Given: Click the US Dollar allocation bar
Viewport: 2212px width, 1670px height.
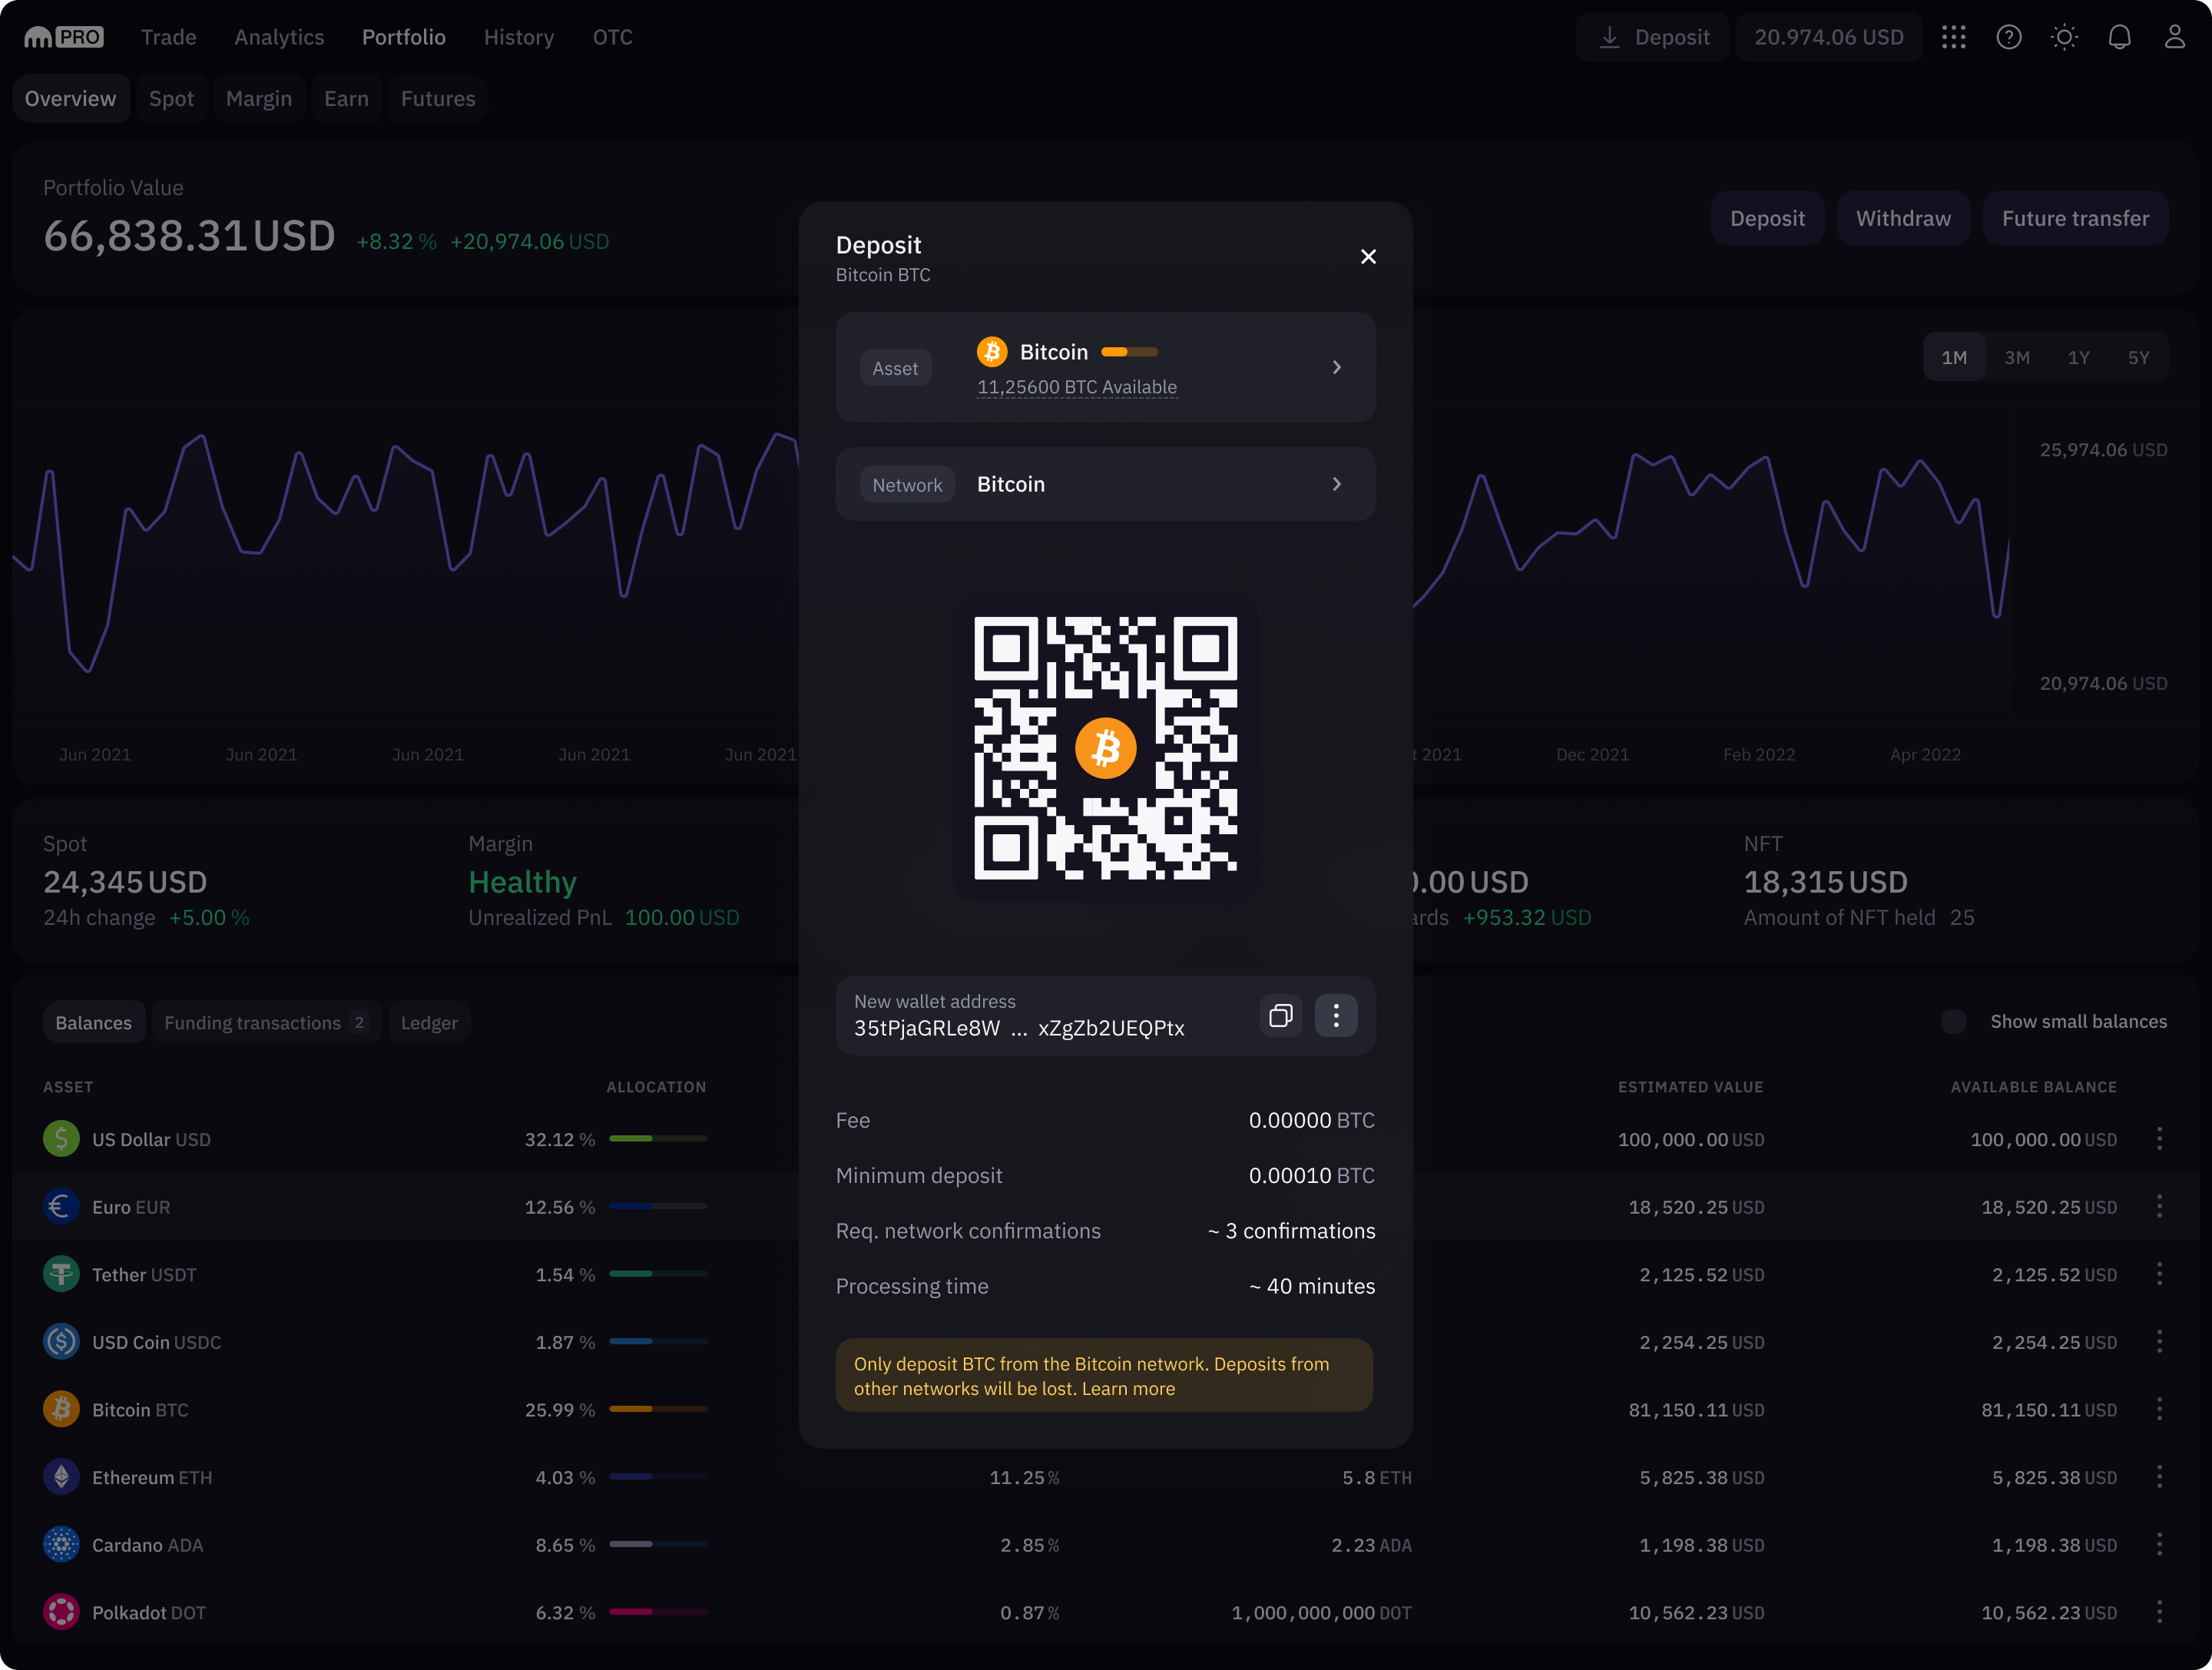Looking at the screenshot, I should pyautogui.click(x=658, y=1139).
